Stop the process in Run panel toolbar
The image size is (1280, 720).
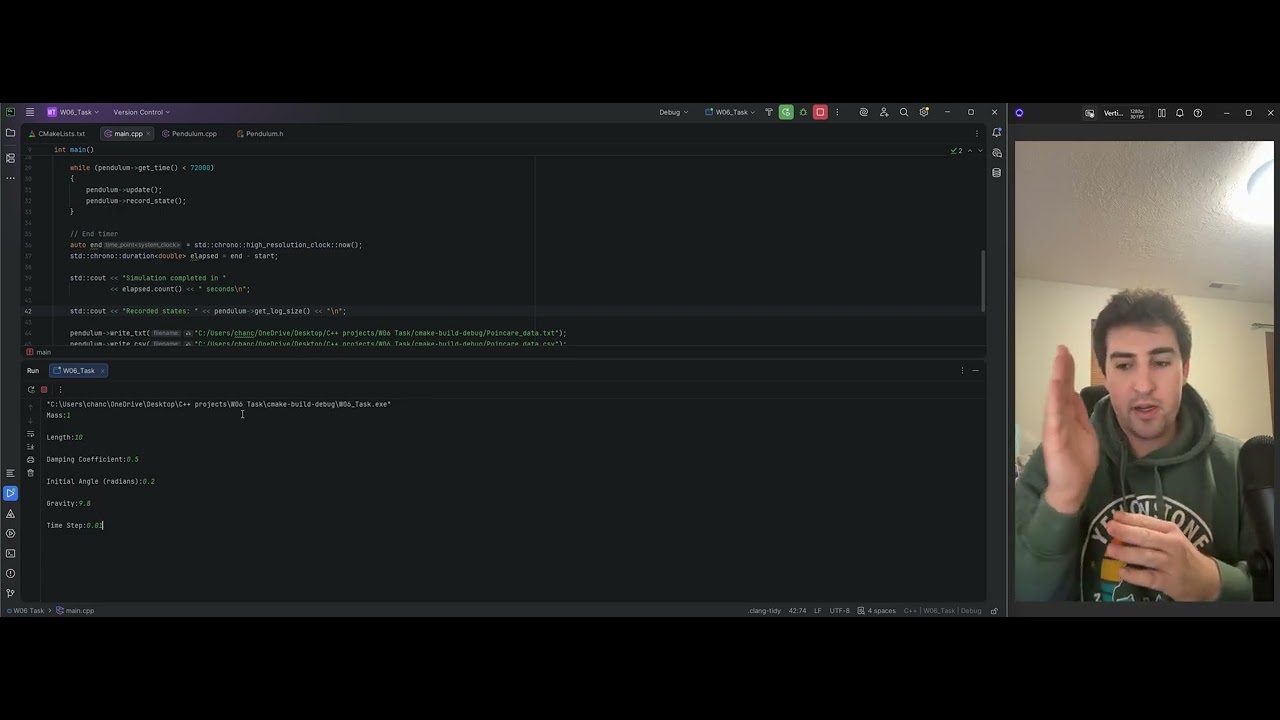(x=44, y=390)
